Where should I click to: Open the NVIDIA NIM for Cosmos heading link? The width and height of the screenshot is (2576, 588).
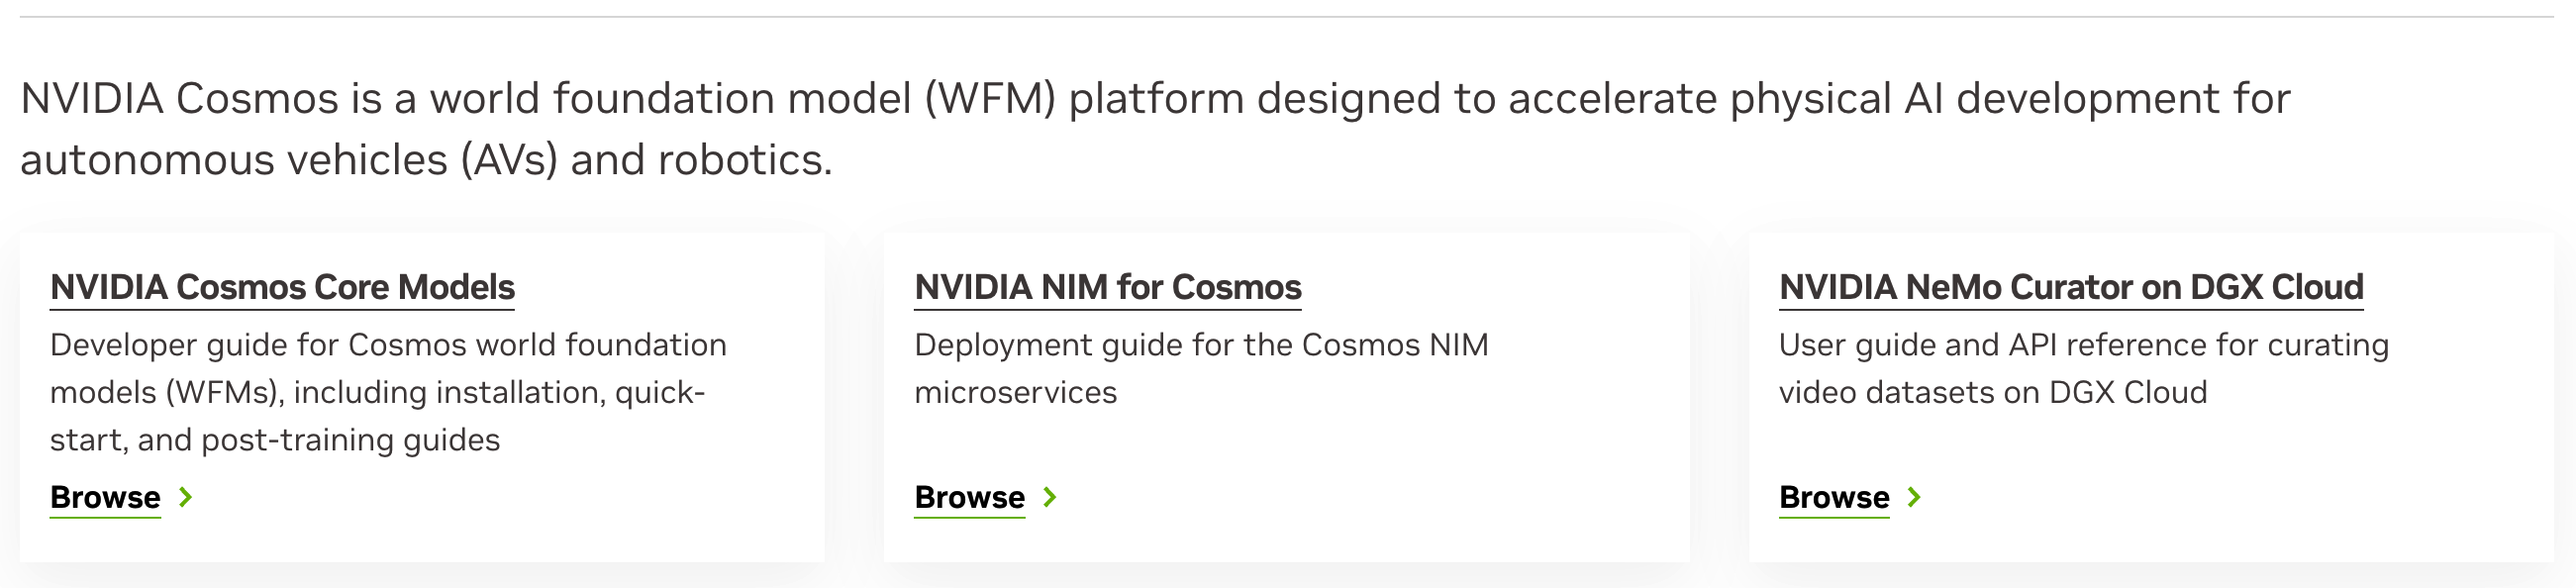click(x=1107, y=288)
